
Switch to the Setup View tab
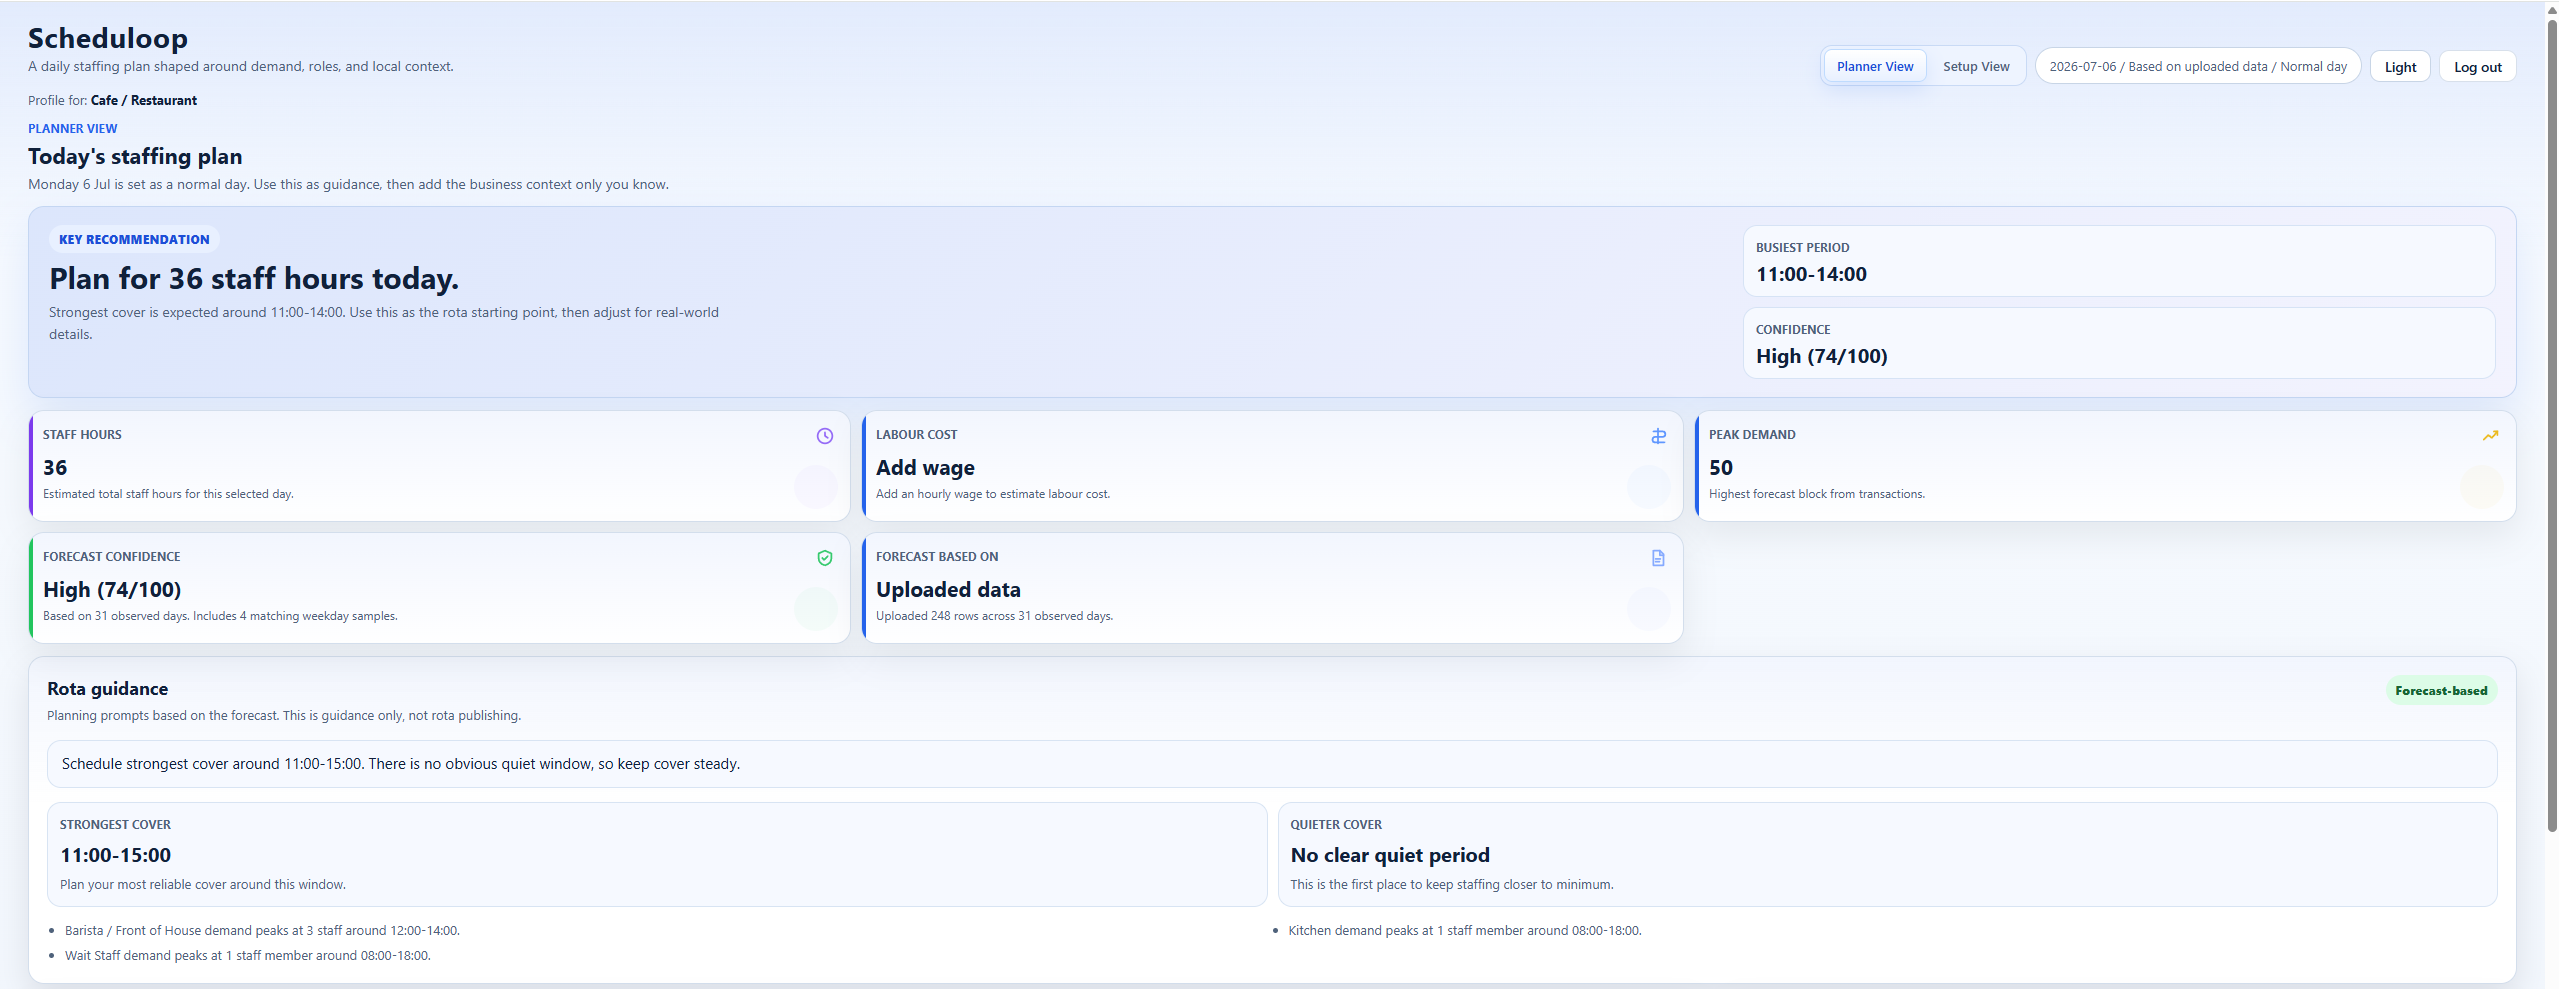tap(1975, 66)
